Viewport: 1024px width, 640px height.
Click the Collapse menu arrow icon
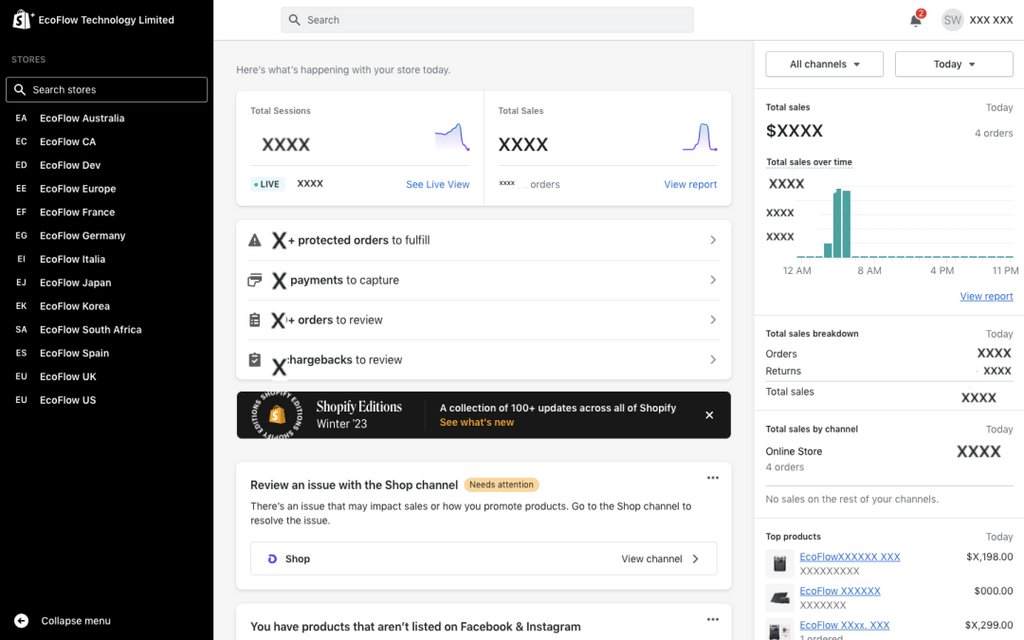(x=21, y=621)
